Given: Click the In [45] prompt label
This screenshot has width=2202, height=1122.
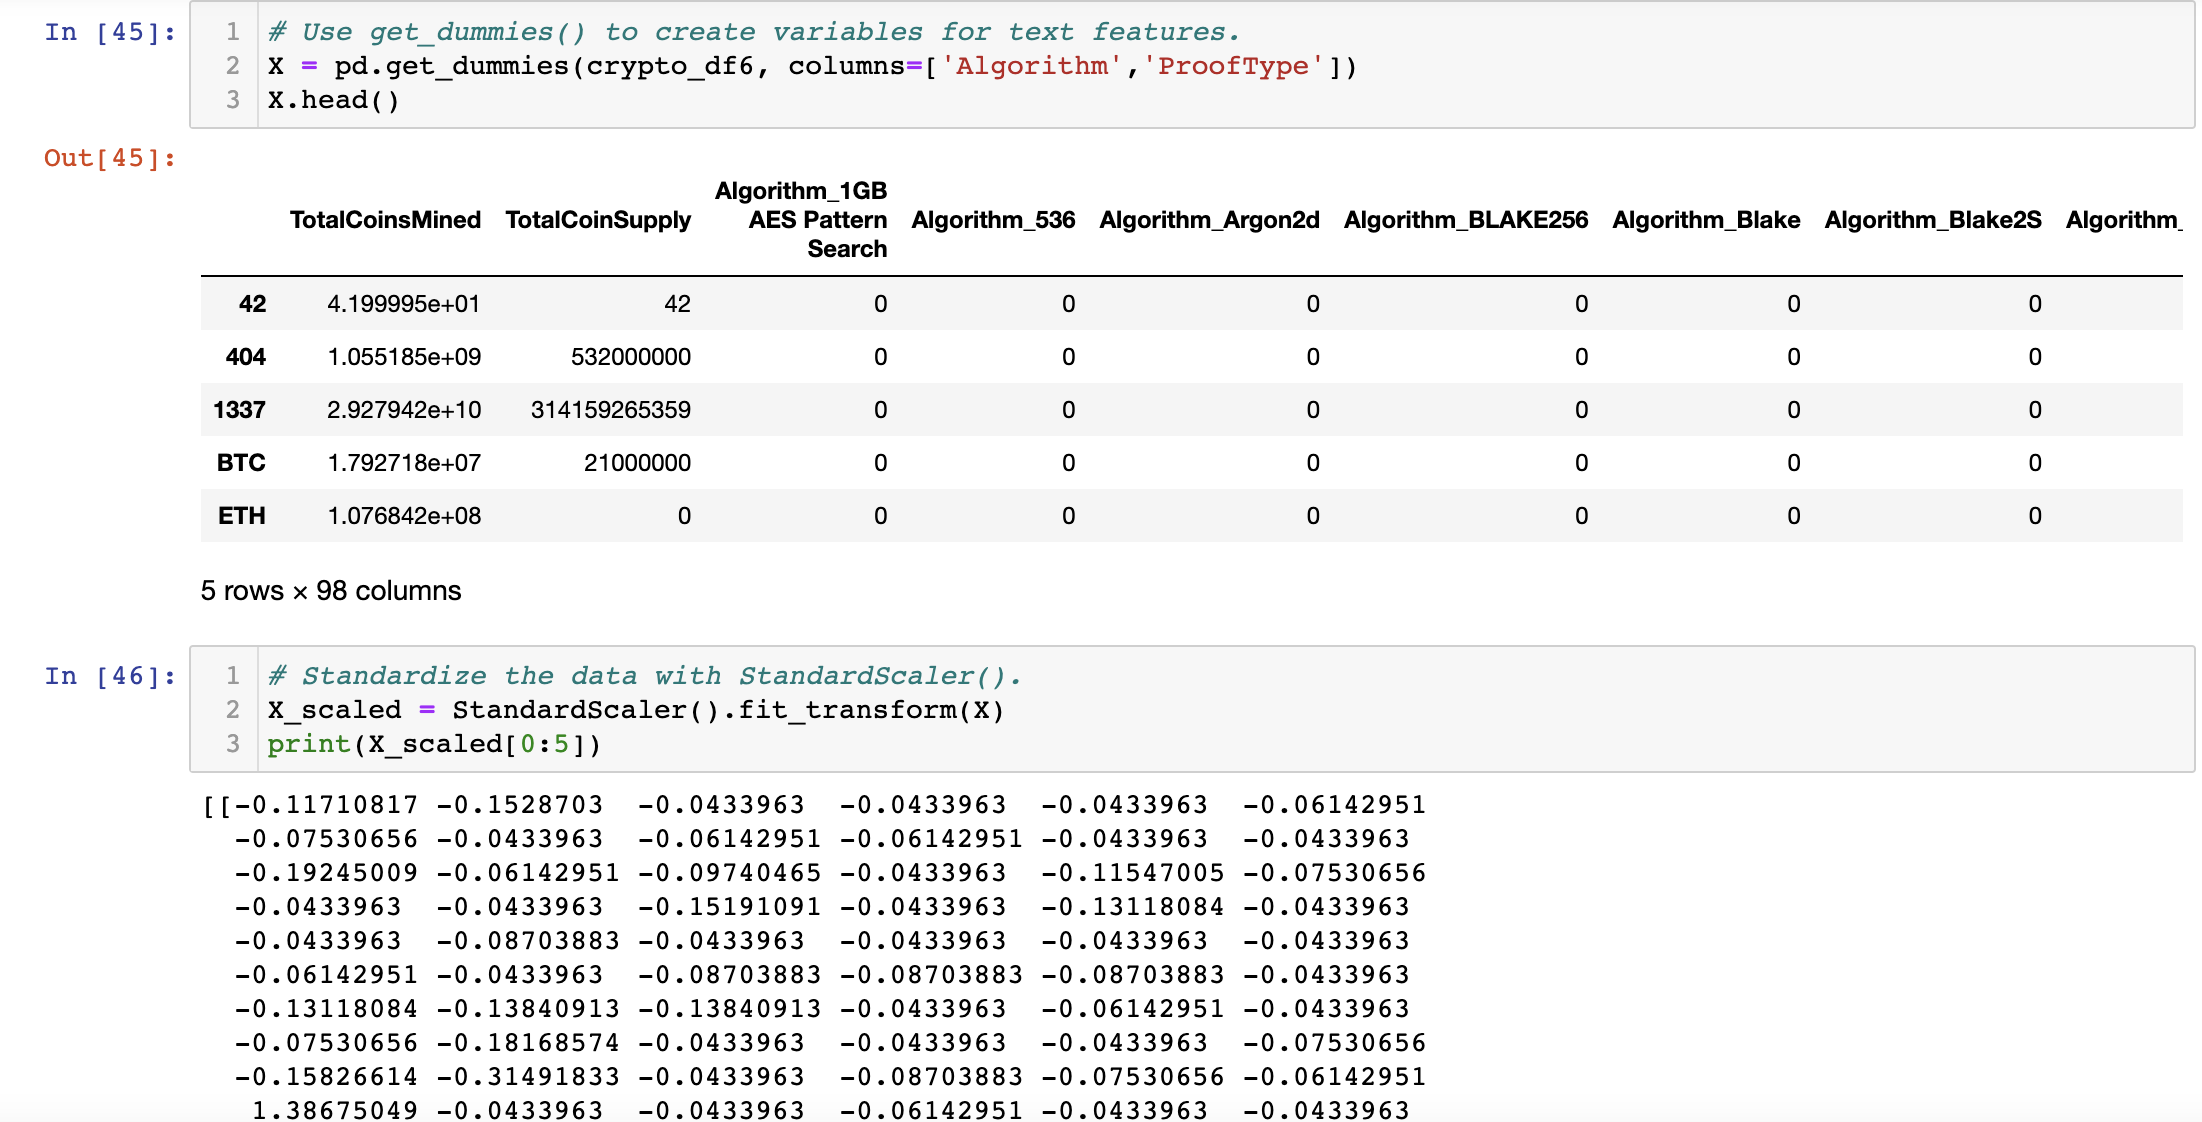Looking at the screenshot, I should tap(110, 32).
